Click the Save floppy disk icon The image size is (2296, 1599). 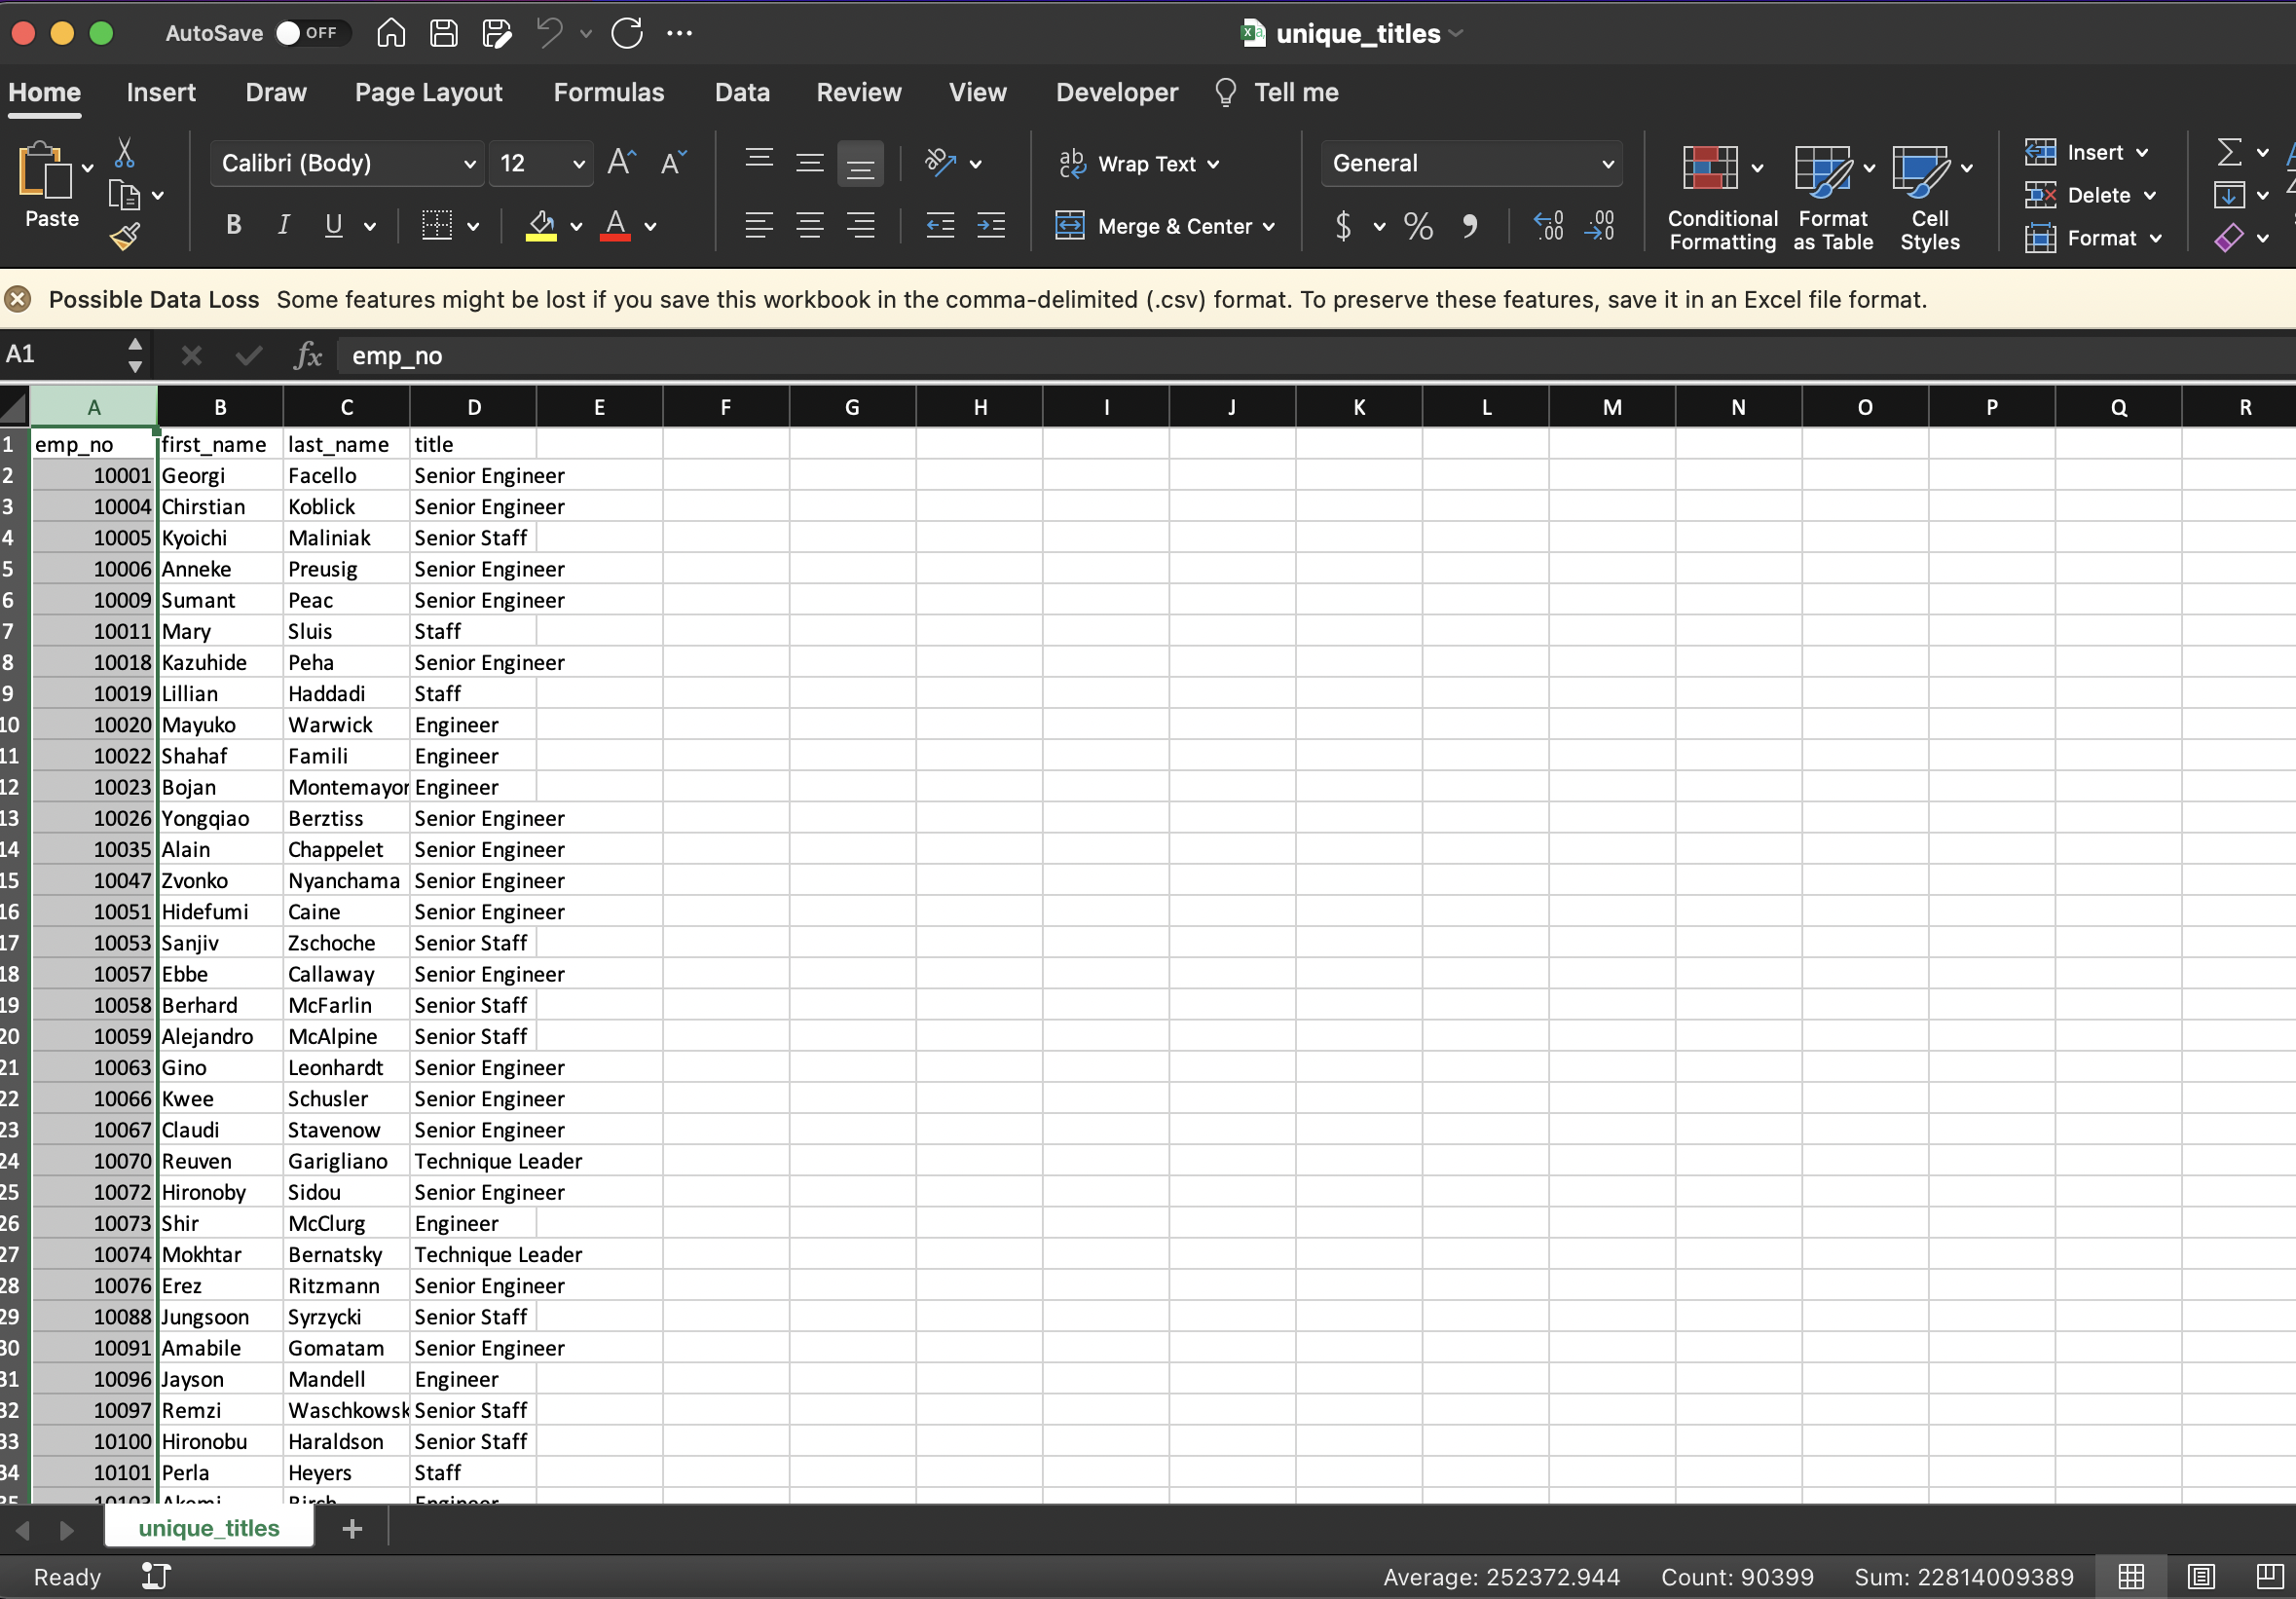444,33
